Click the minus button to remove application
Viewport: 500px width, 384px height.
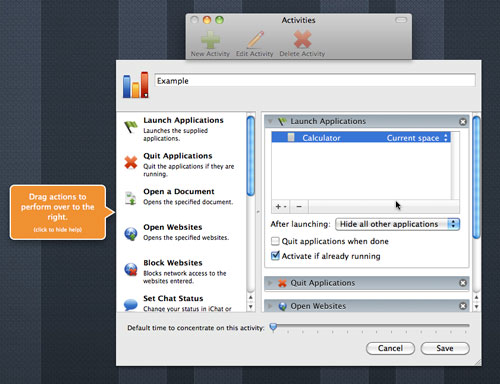(x=299, y=207)
